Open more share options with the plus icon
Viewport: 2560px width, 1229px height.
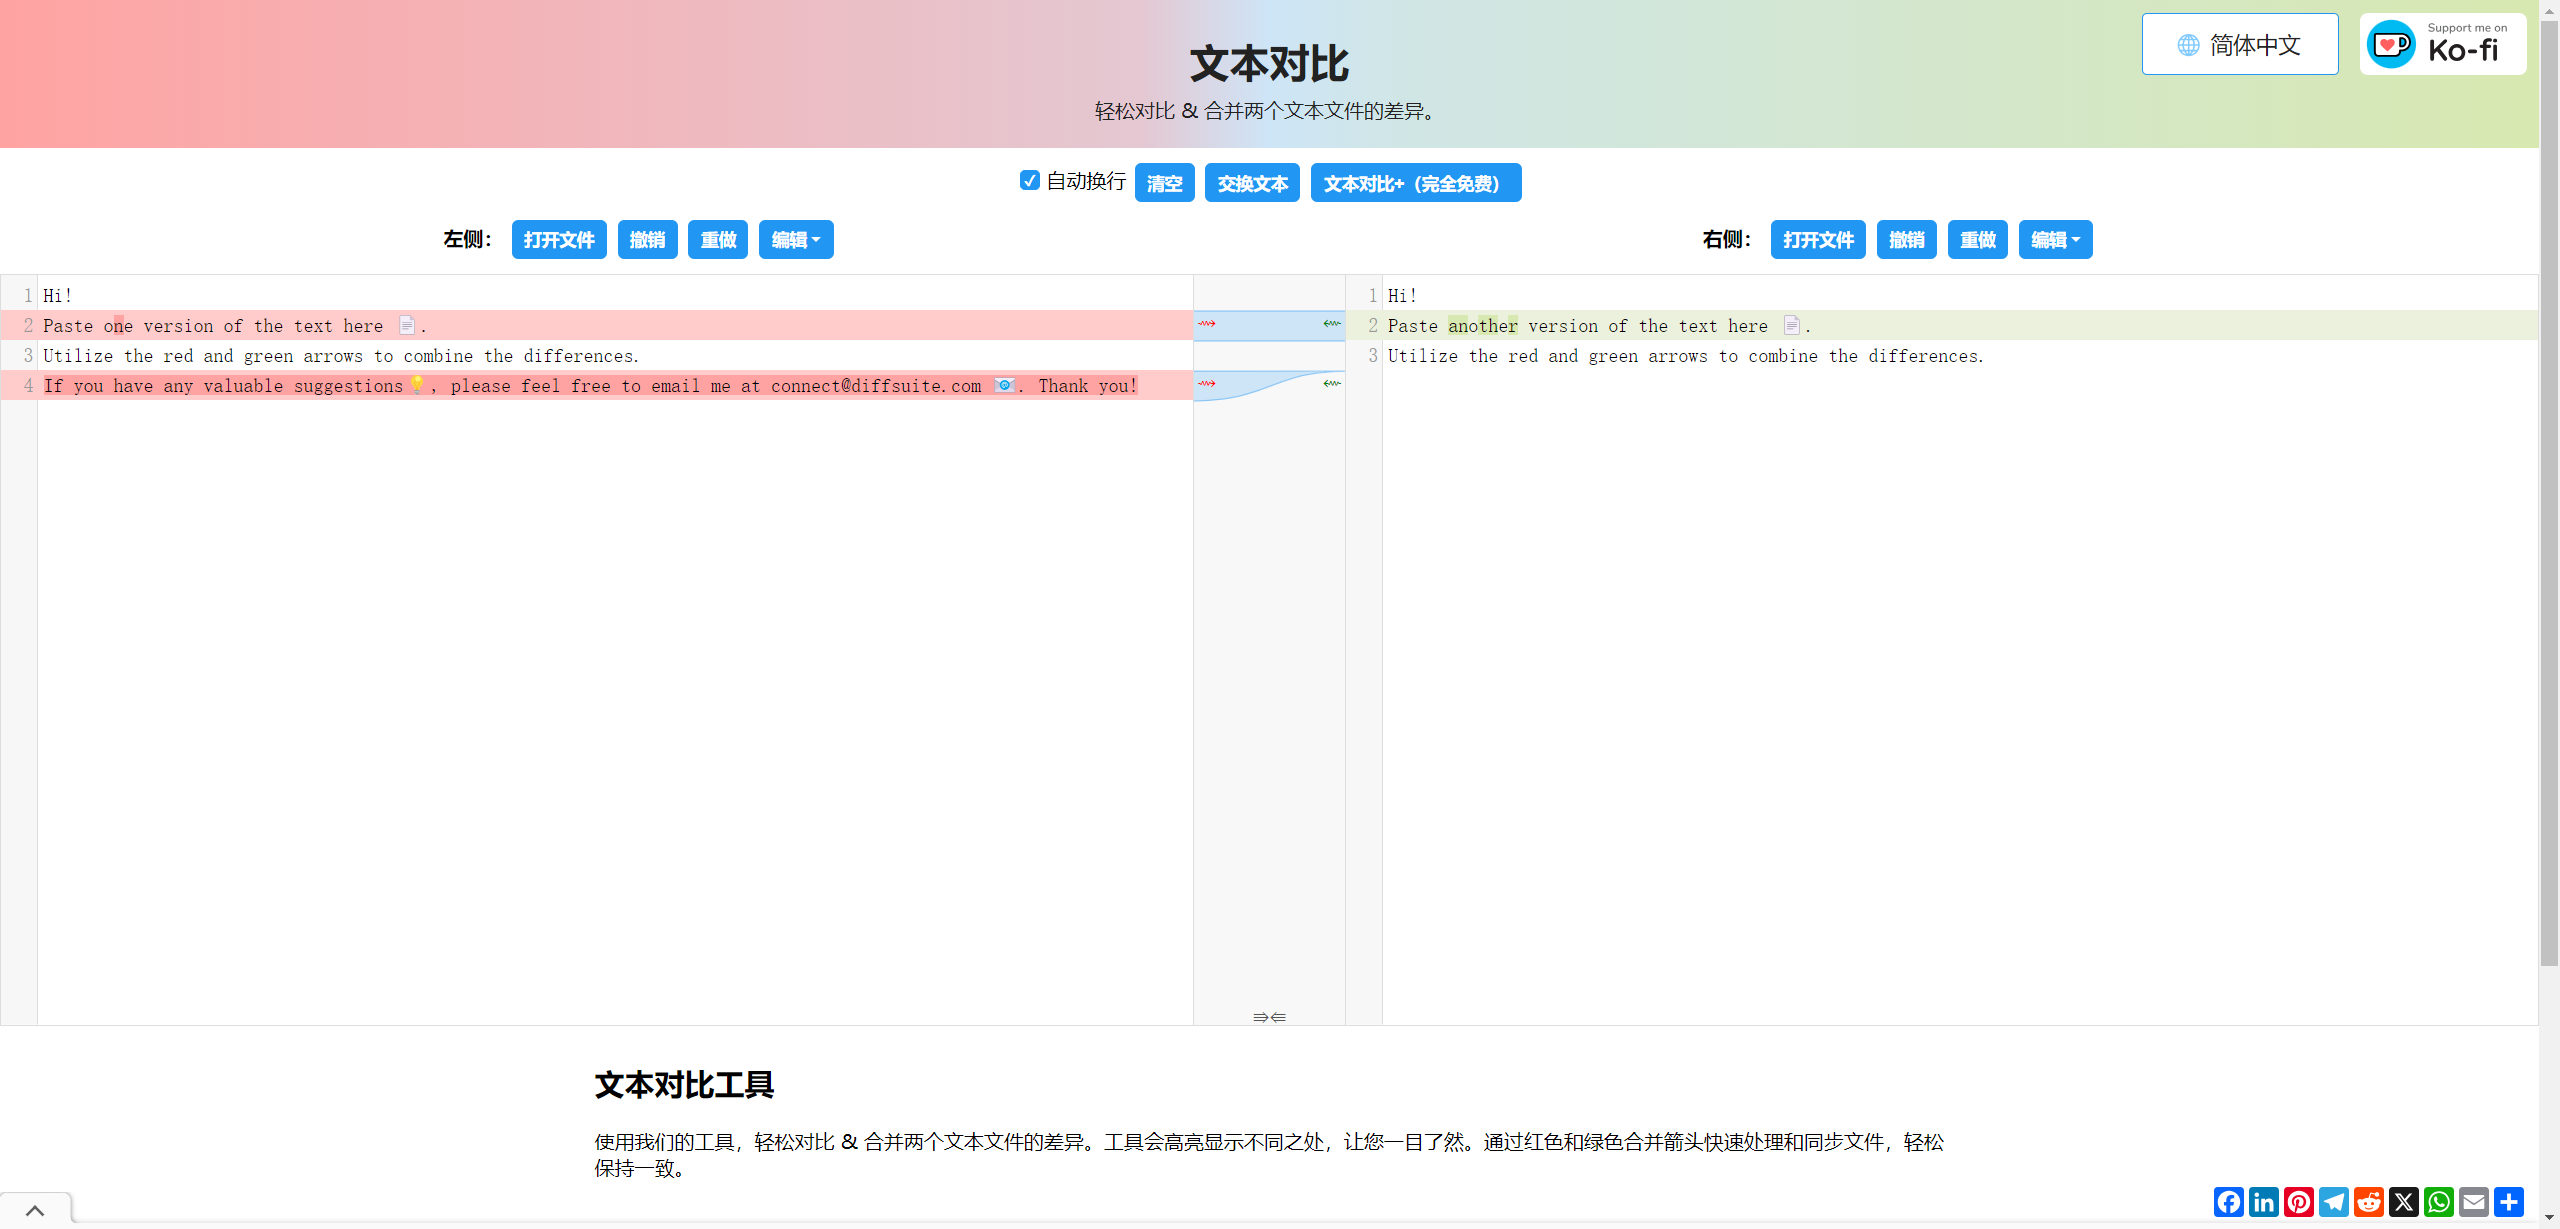2509,1202
